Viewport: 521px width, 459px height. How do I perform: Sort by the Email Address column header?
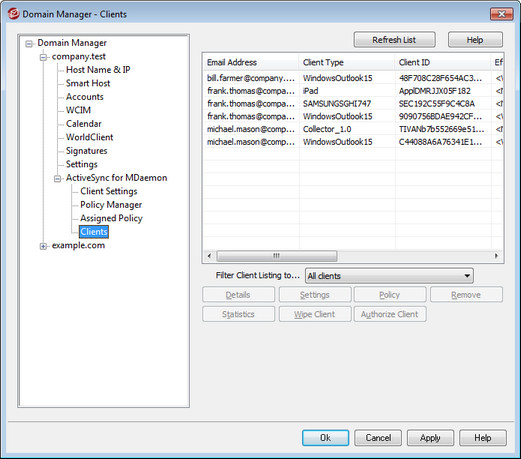click(x=251, y=62)
